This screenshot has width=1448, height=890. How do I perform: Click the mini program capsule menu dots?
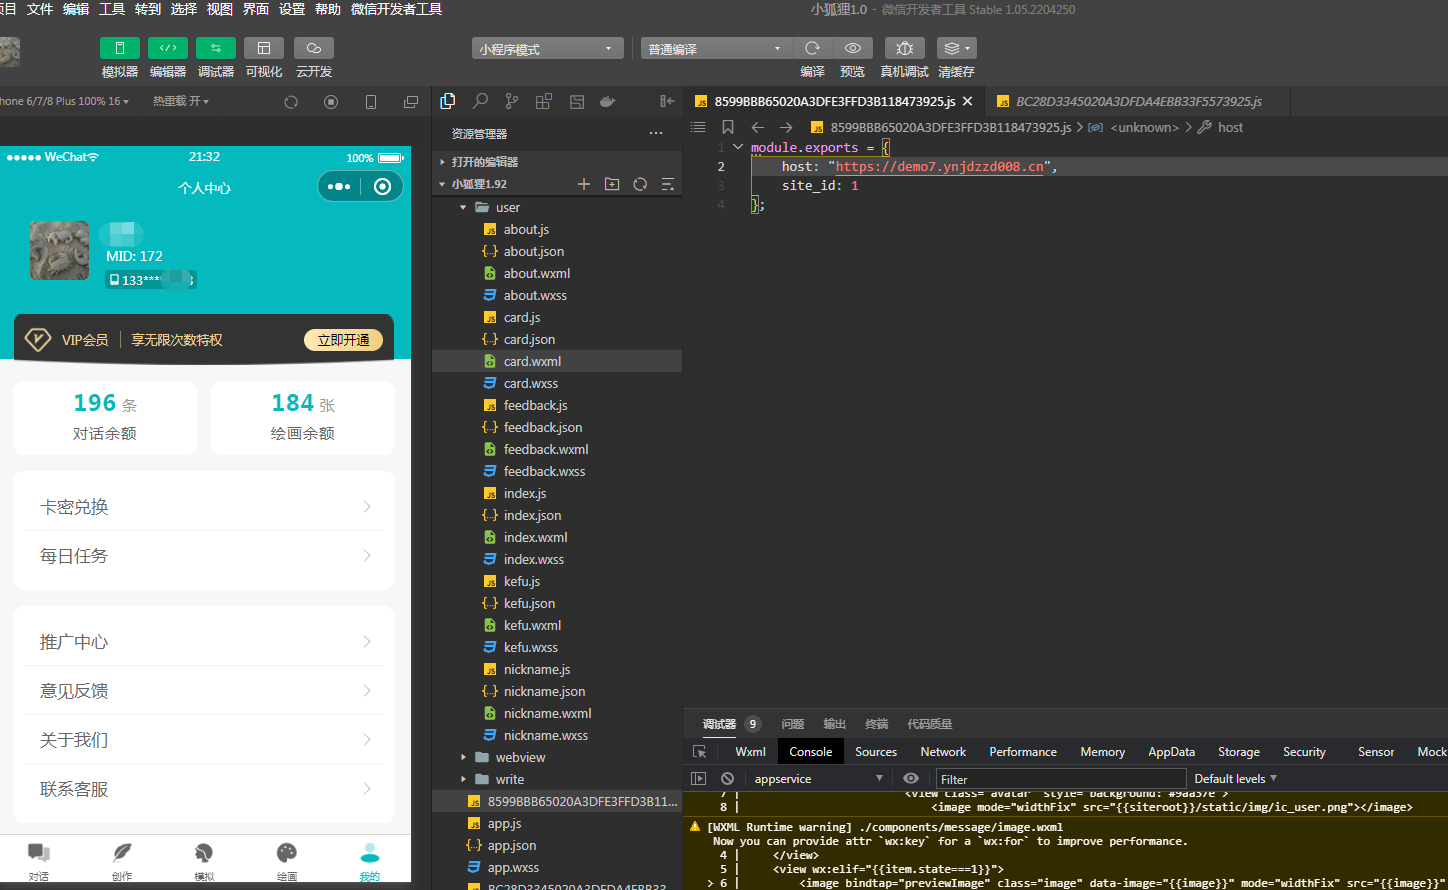[x=339, y=186]
